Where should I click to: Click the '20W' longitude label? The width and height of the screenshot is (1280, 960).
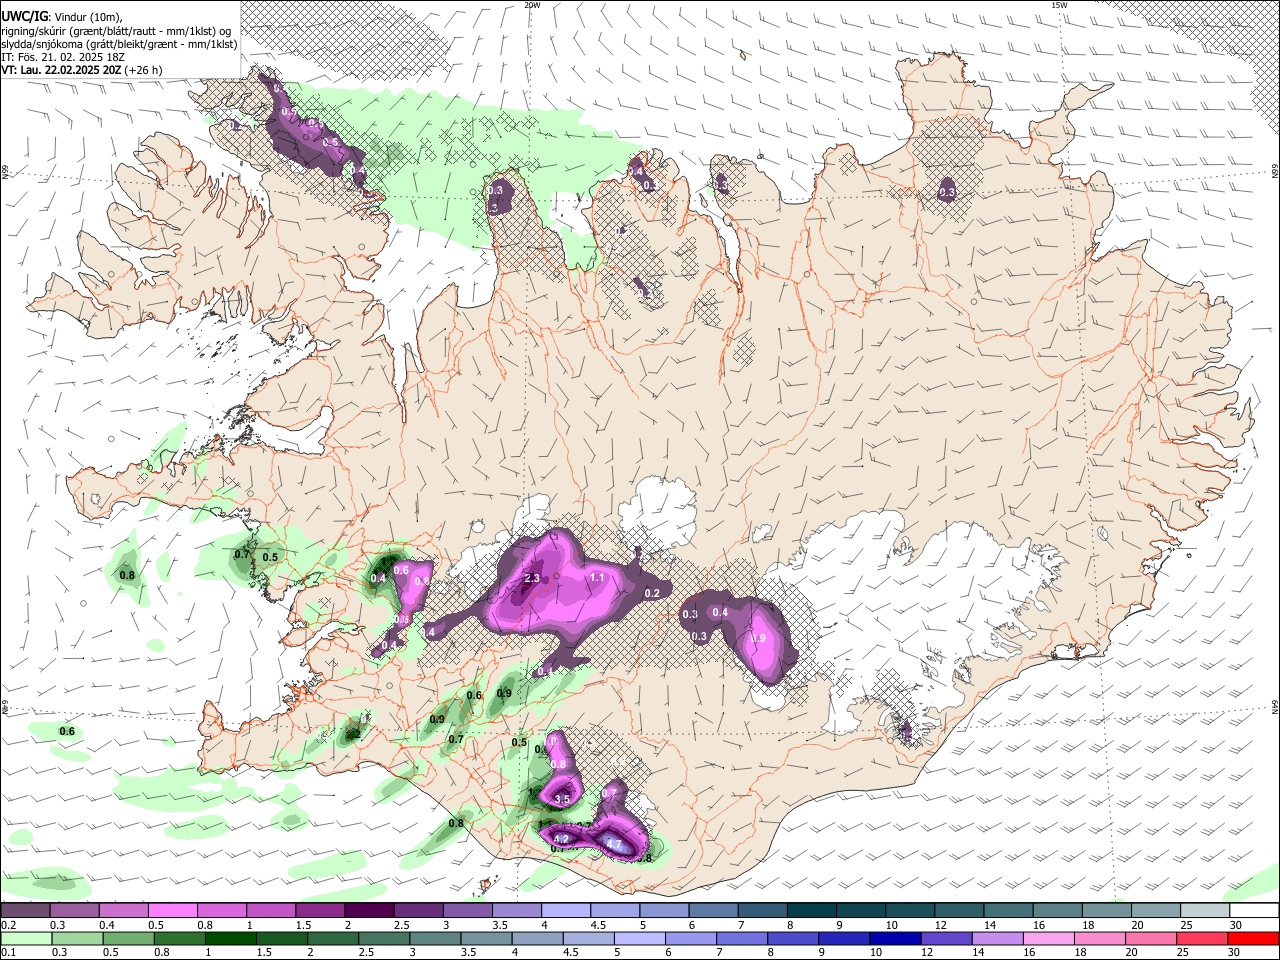[532, 5]
